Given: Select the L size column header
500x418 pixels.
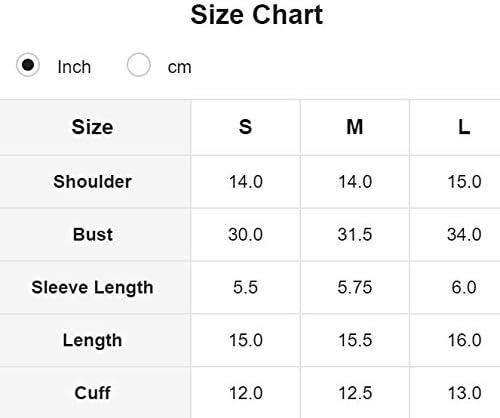Looking at the screenshot, I should (464, 127).
